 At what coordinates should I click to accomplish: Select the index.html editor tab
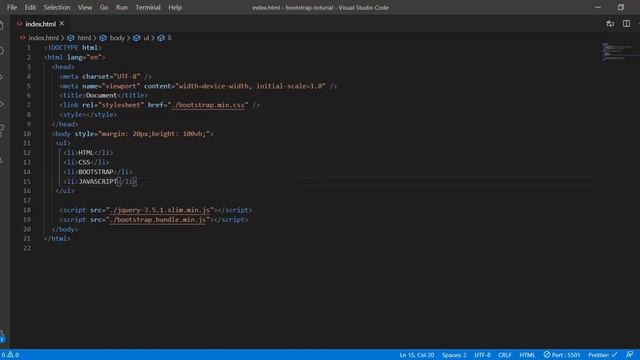pos(40,24)
